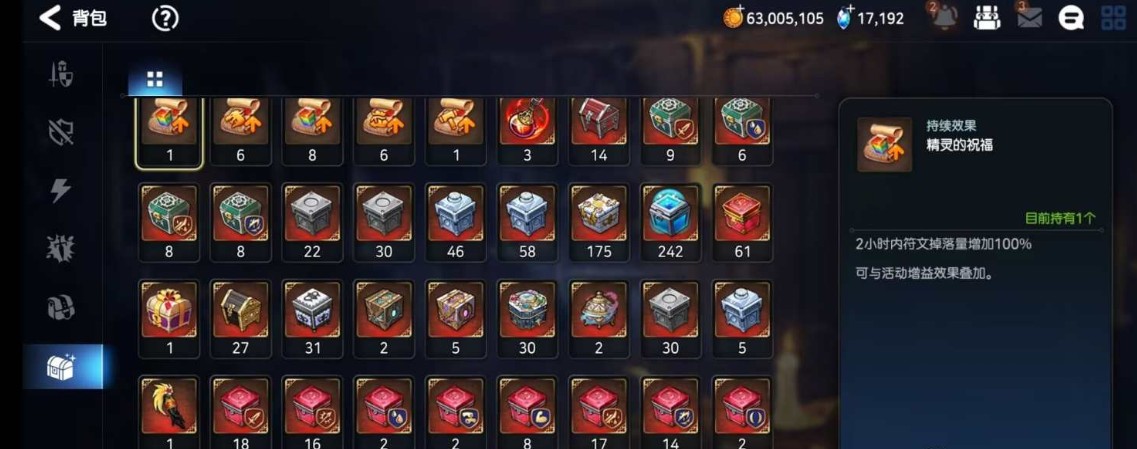Screen dimensions: 1137x449
Task: Select the yellow-haired character item
Action: [169, 411]
